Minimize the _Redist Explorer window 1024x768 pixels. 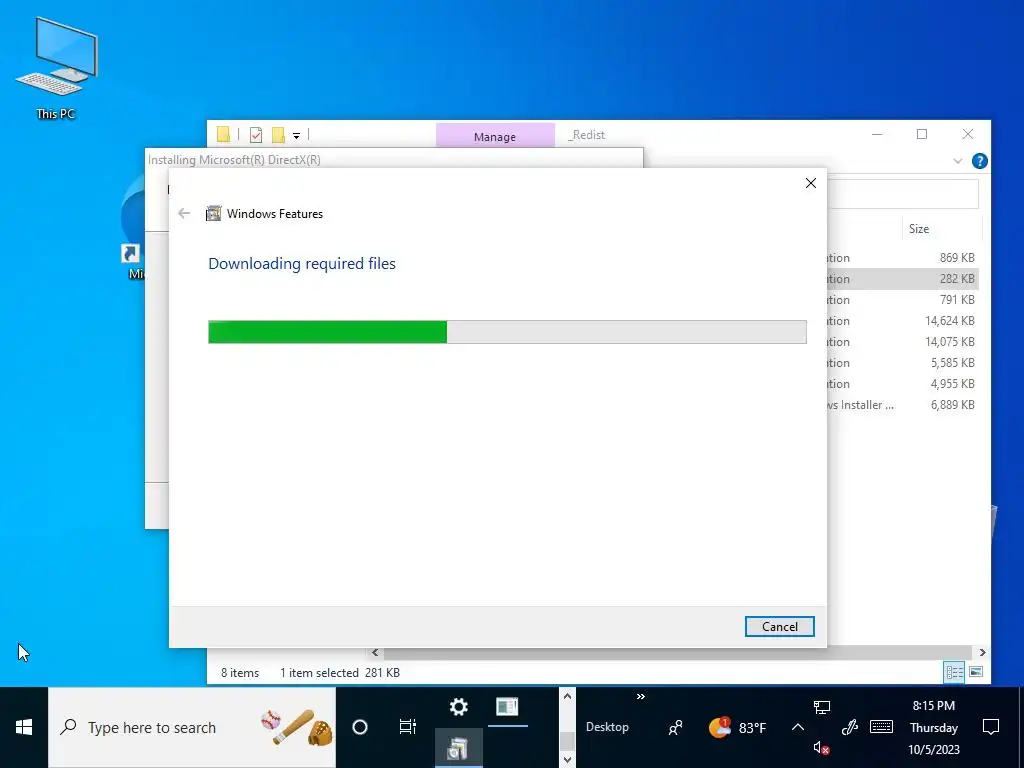877,134
